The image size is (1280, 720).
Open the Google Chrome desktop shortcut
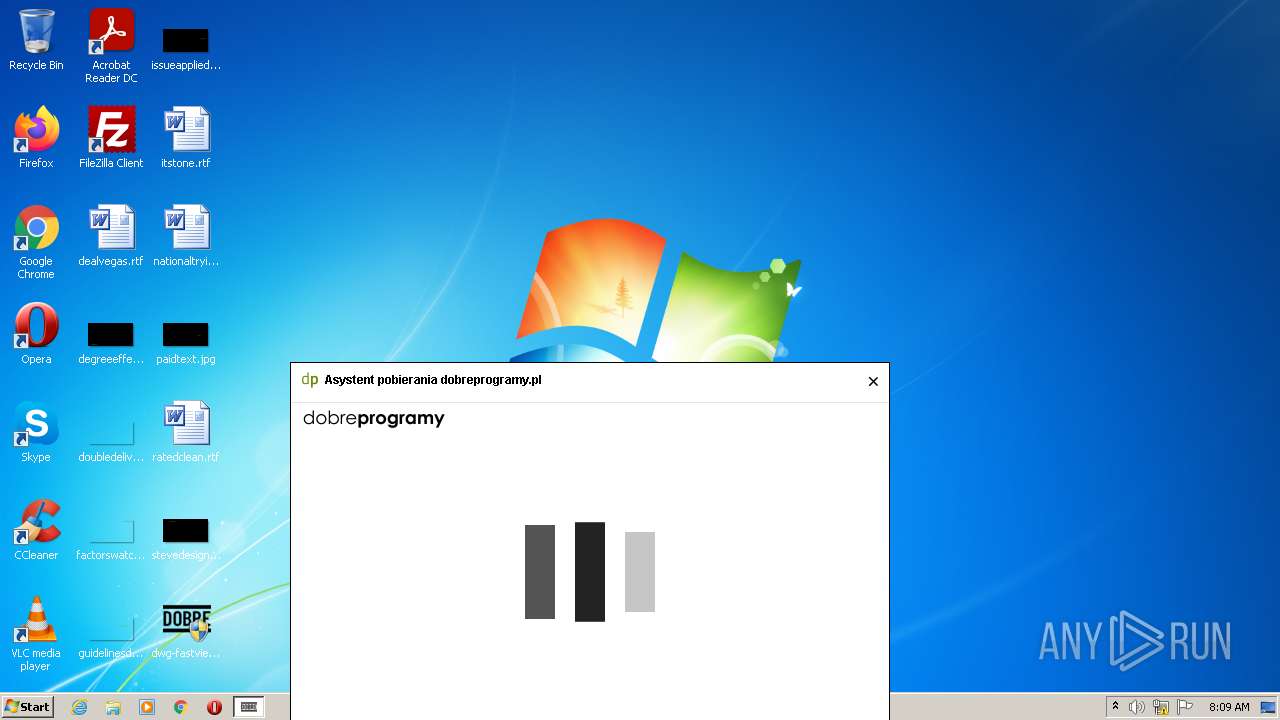[36, 243]
